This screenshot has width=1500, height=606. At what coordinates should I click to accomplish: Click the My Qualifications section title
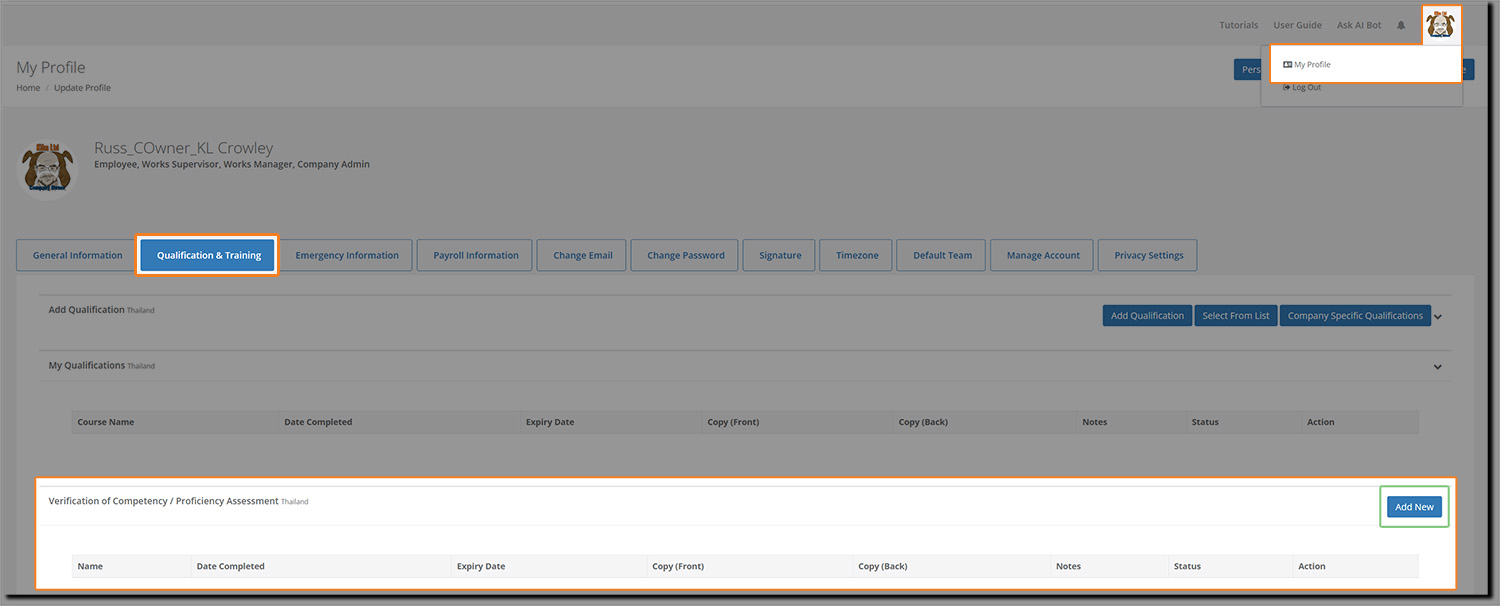click(x=87, y=366)
